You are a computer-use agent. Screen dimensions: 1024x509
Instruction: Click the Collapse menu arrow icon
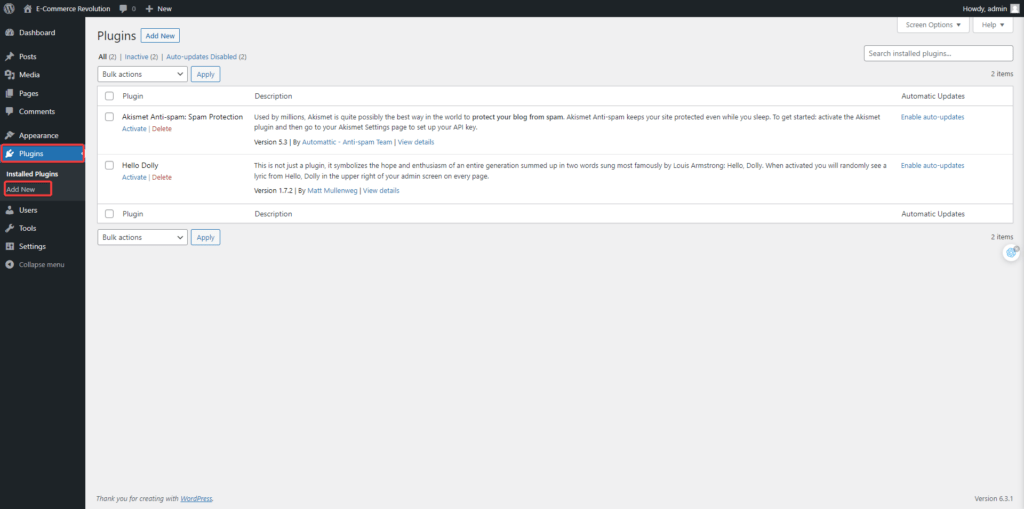[9, 264]
